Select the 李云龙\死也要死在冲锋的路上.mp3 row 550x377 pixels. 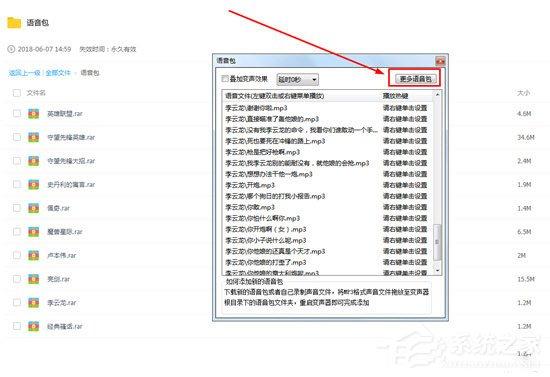tap(328, 141)
